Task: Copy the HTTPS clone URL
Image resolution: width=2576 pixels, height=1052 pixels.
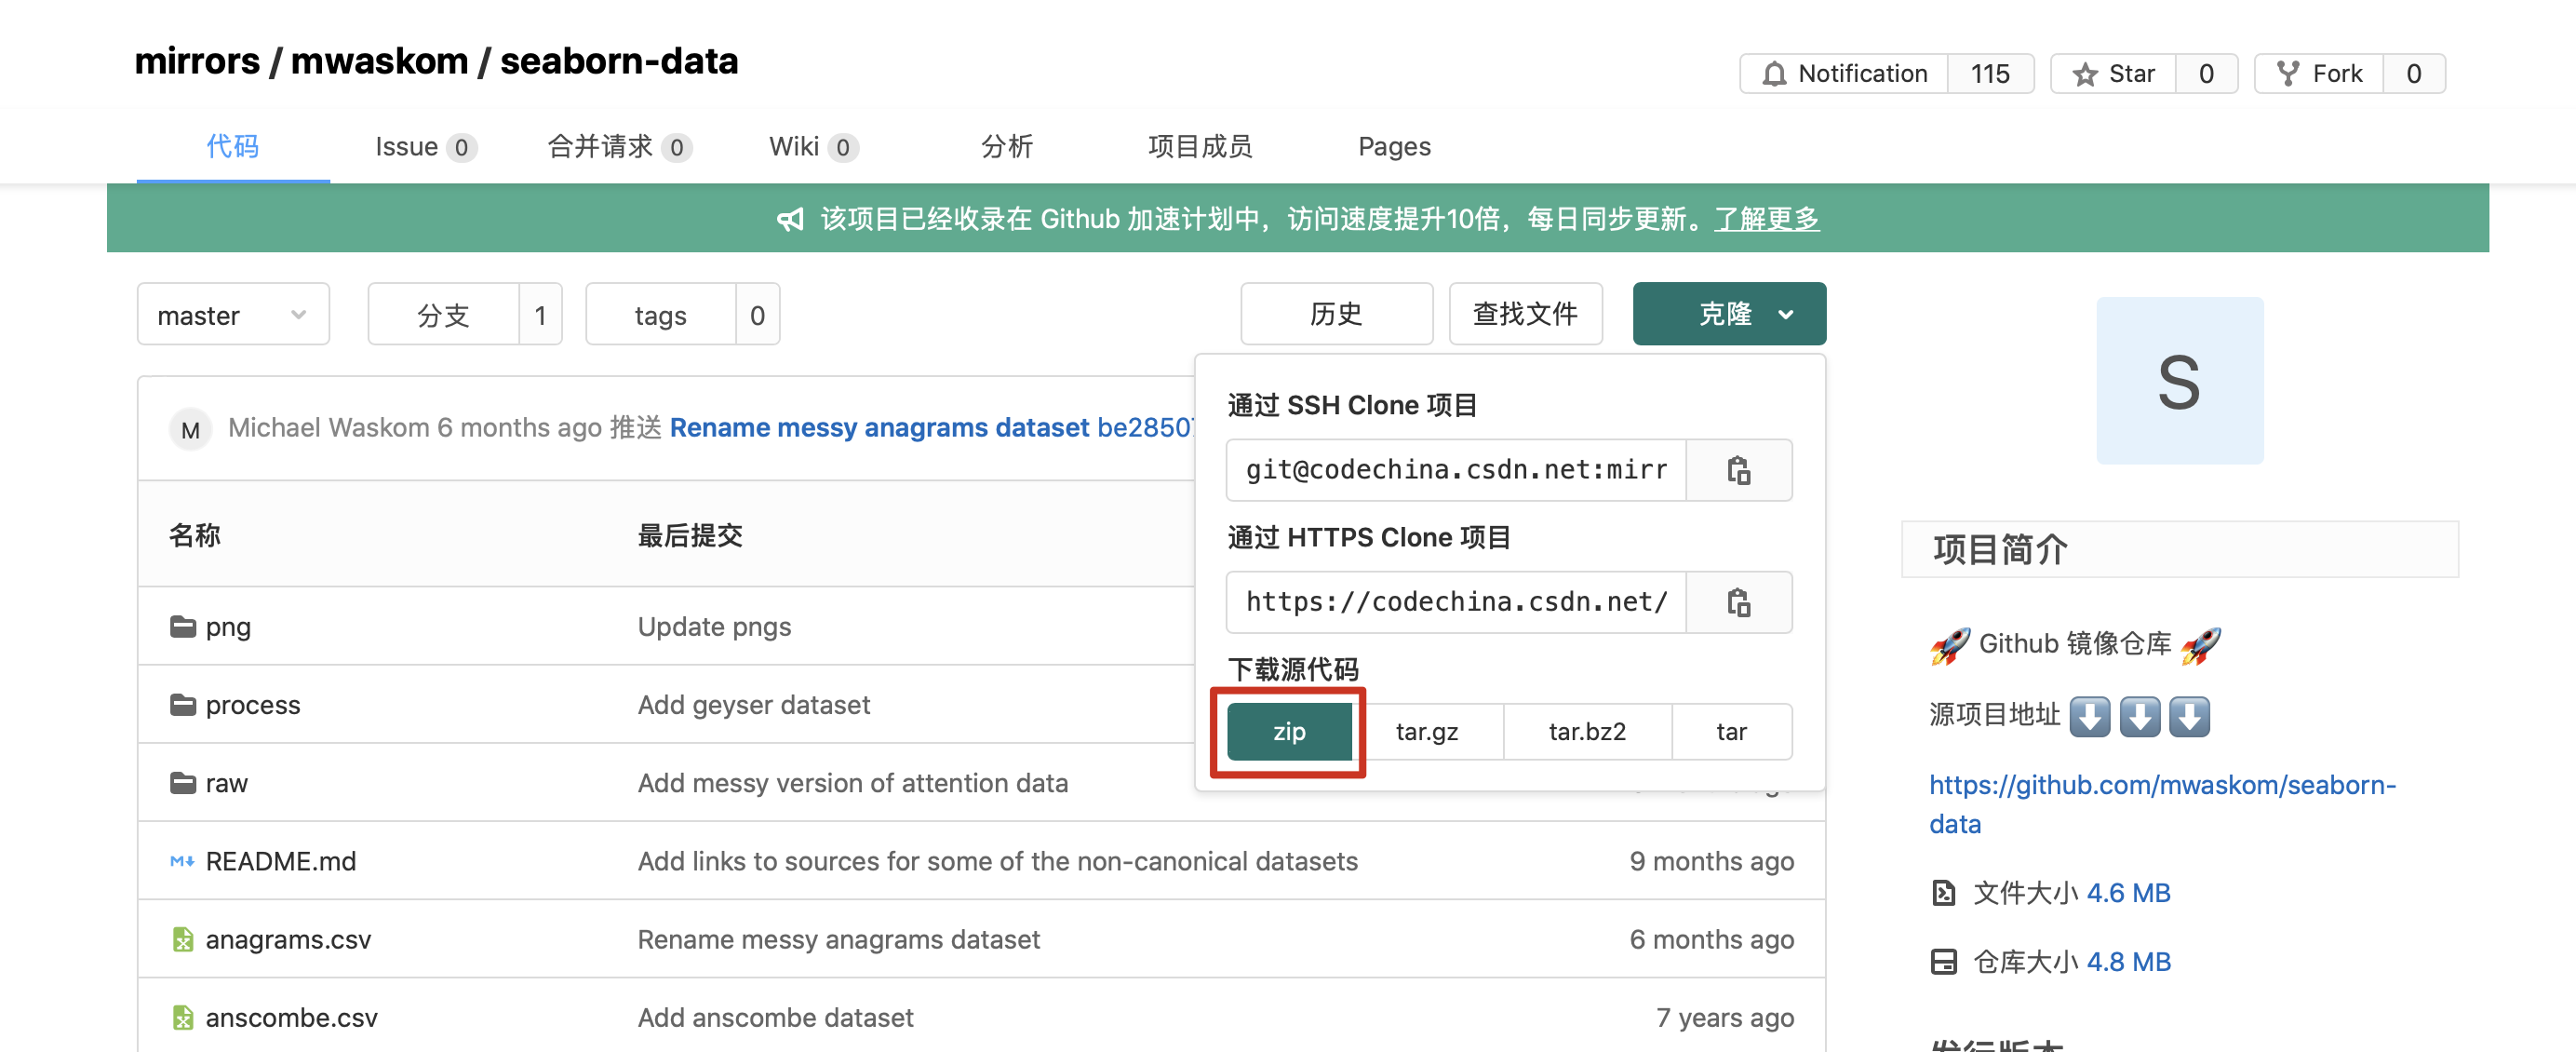Action: coord(1738,602)
